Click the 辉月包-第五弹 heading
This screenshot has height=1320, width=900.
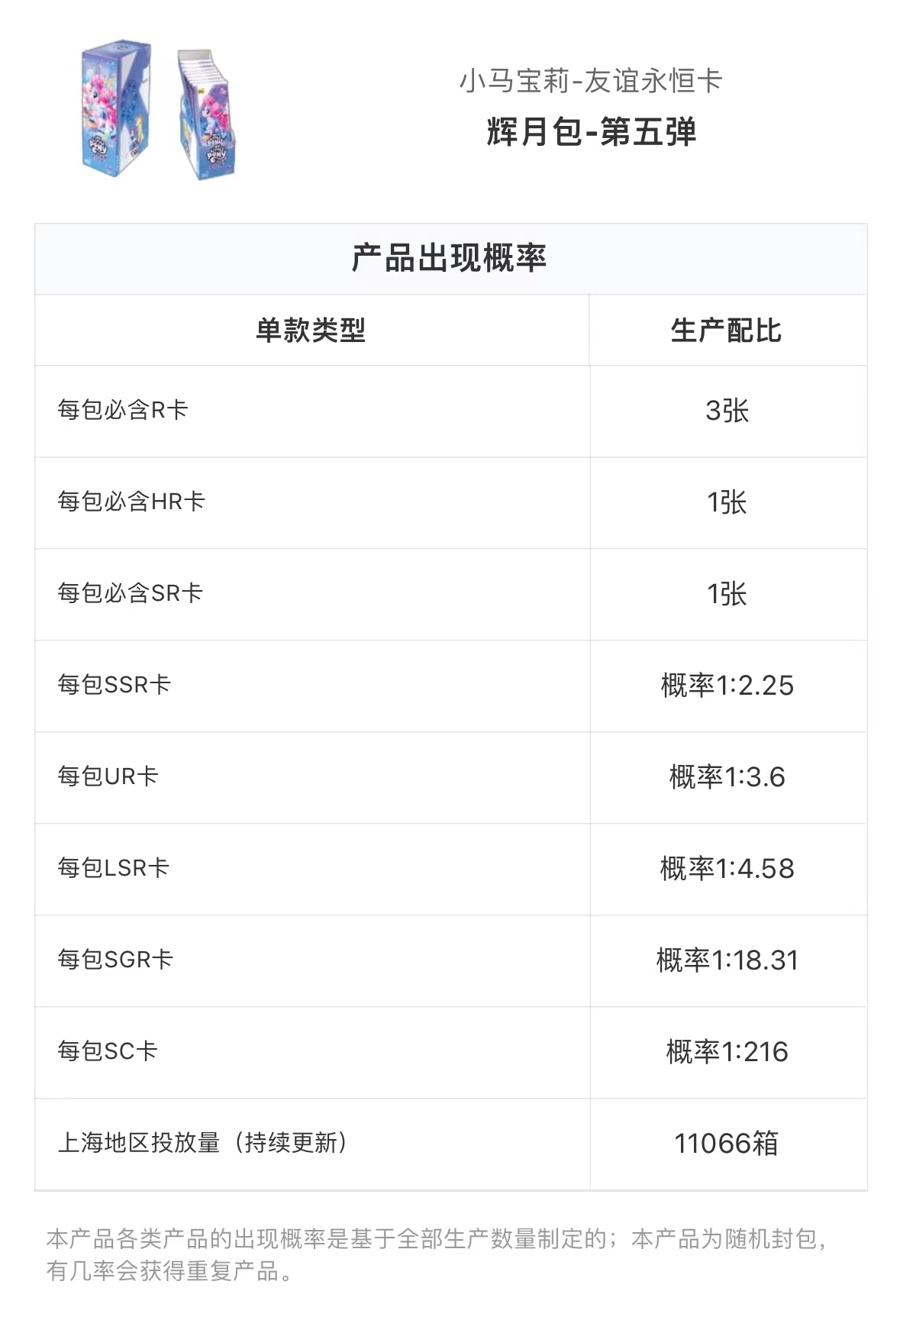point(591,132)
